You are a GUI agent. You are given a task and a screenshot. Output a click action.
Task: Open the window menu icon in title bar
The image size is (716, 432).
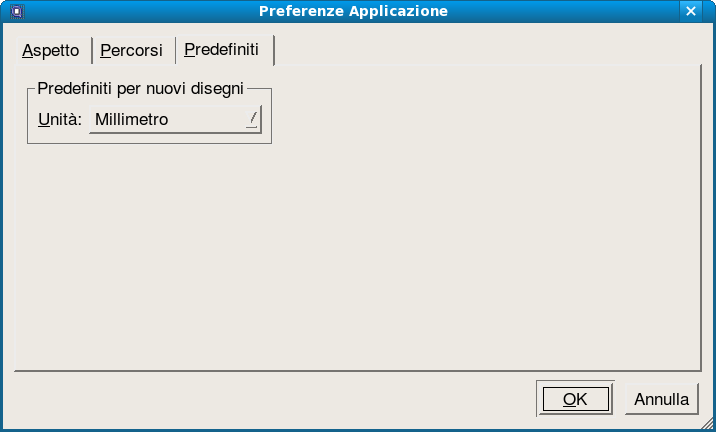click(x=14, y=12)
